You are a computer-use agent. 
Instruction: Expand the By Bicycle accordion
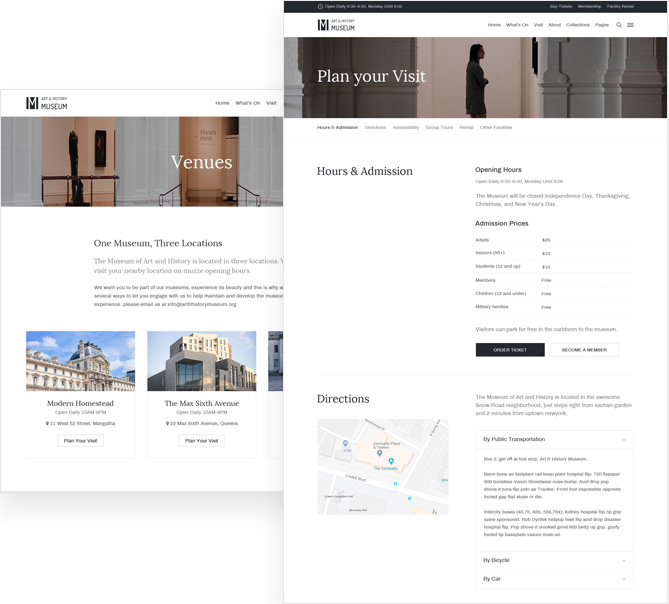coord(623,561)
